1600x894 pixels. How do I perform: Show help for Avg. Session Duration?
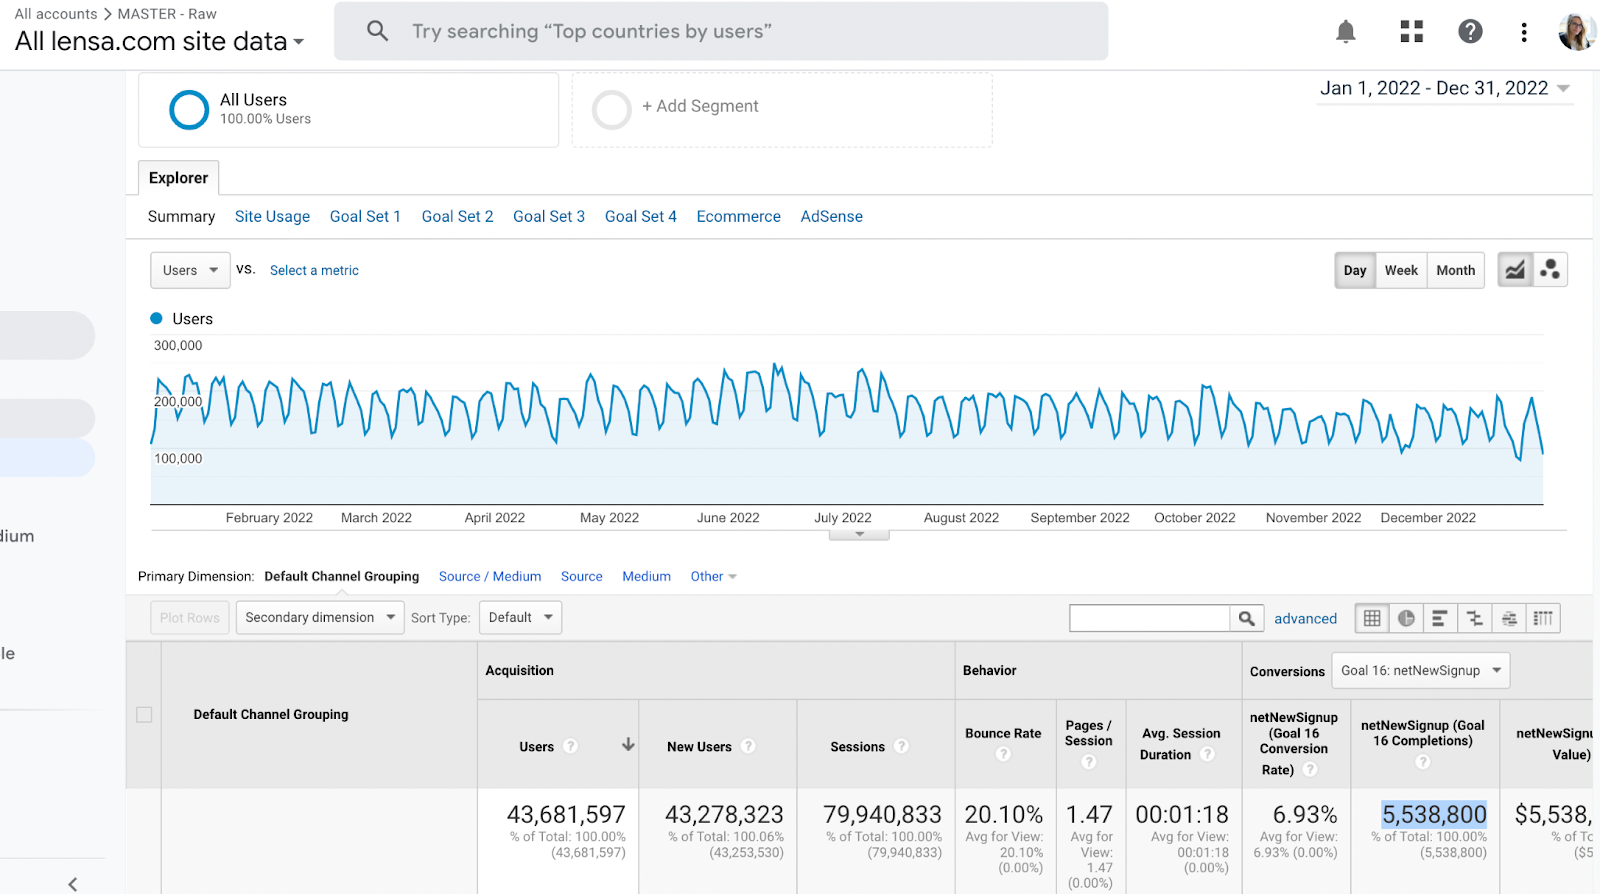1207,754
